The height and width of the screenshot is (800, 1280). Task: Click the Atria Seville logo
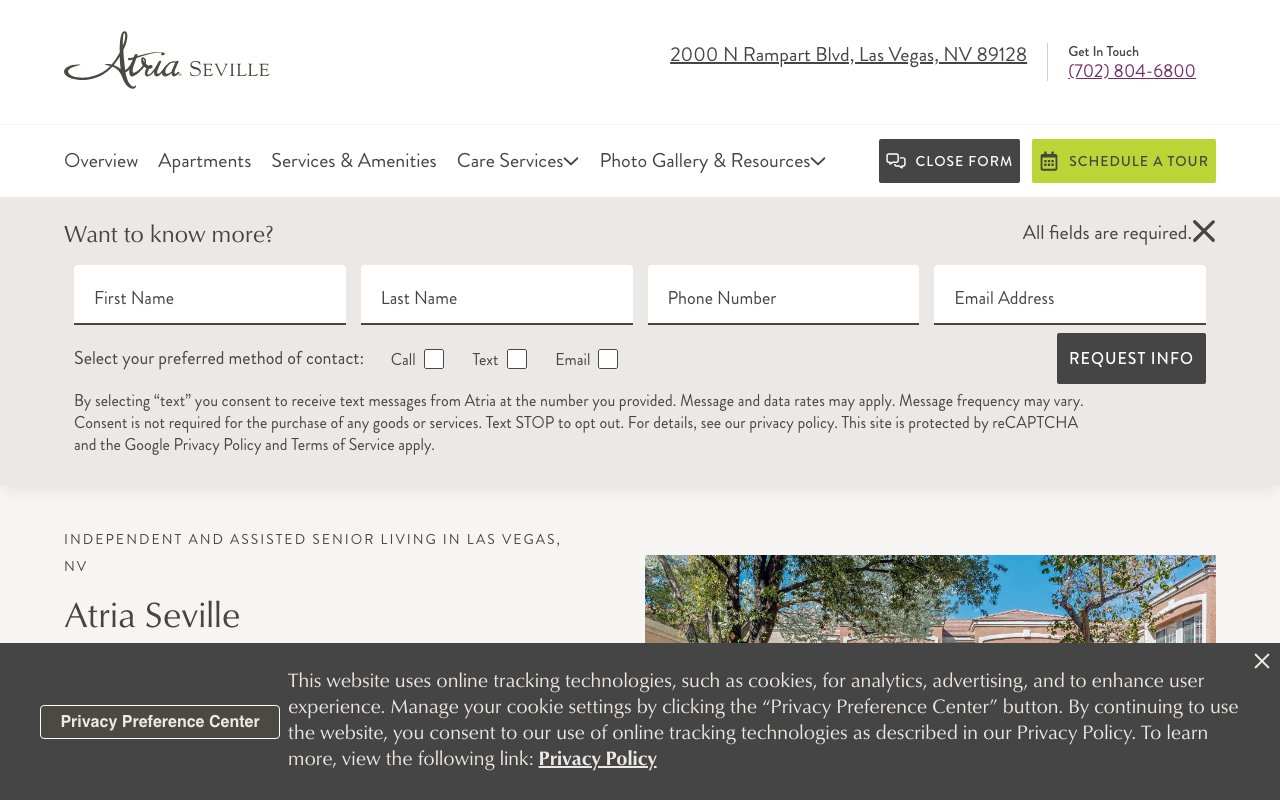[167, 60]
